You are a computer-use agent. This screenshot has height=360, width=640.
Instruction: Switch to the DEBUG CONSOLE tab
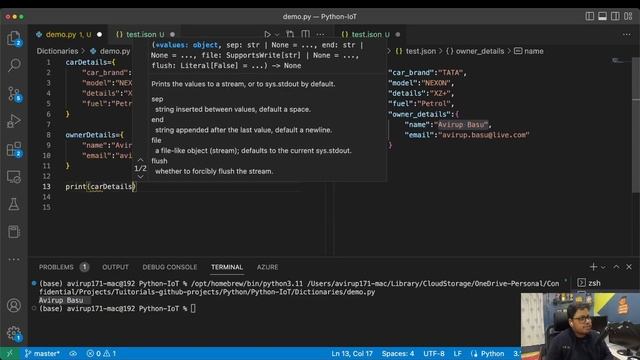169,267
